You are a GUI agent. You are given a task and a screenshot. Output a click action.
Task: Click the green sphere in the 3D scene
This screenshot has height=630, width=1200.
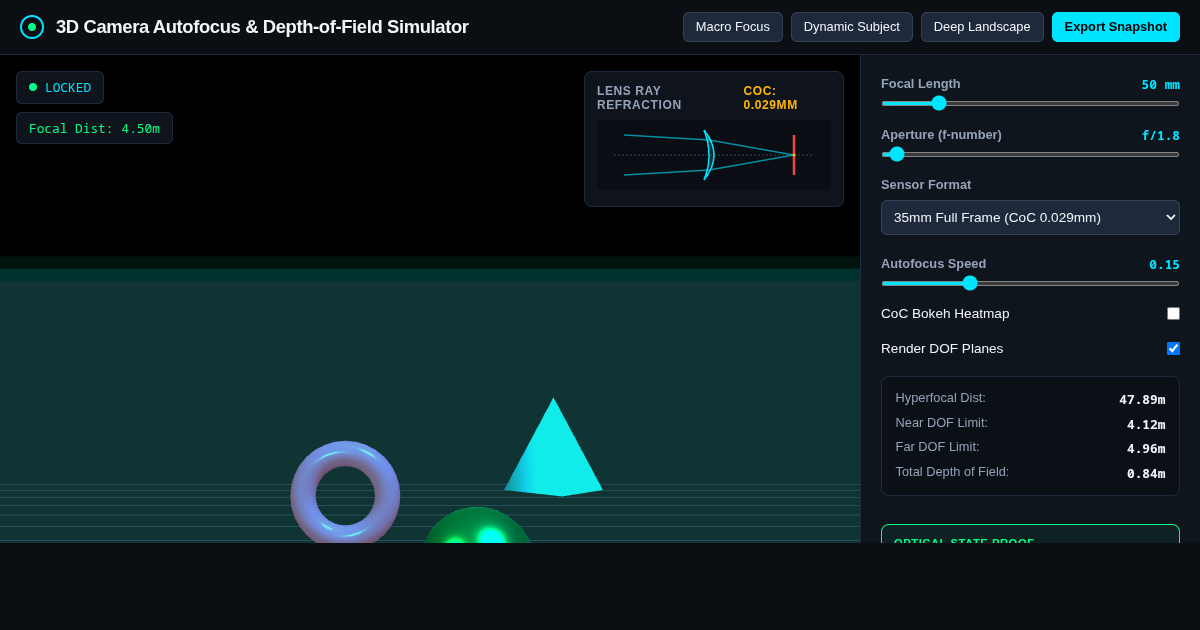point(477,526)
